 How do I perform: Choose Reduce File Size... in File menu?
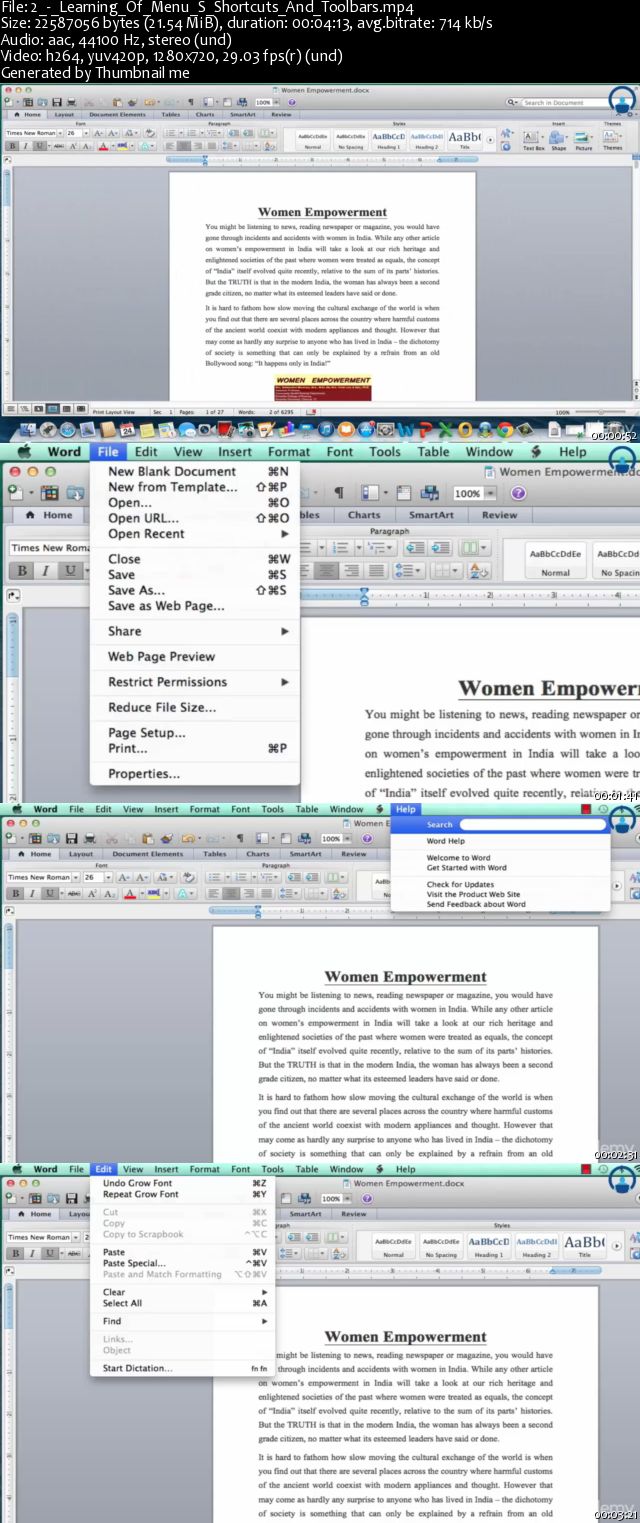pos(196,707)
